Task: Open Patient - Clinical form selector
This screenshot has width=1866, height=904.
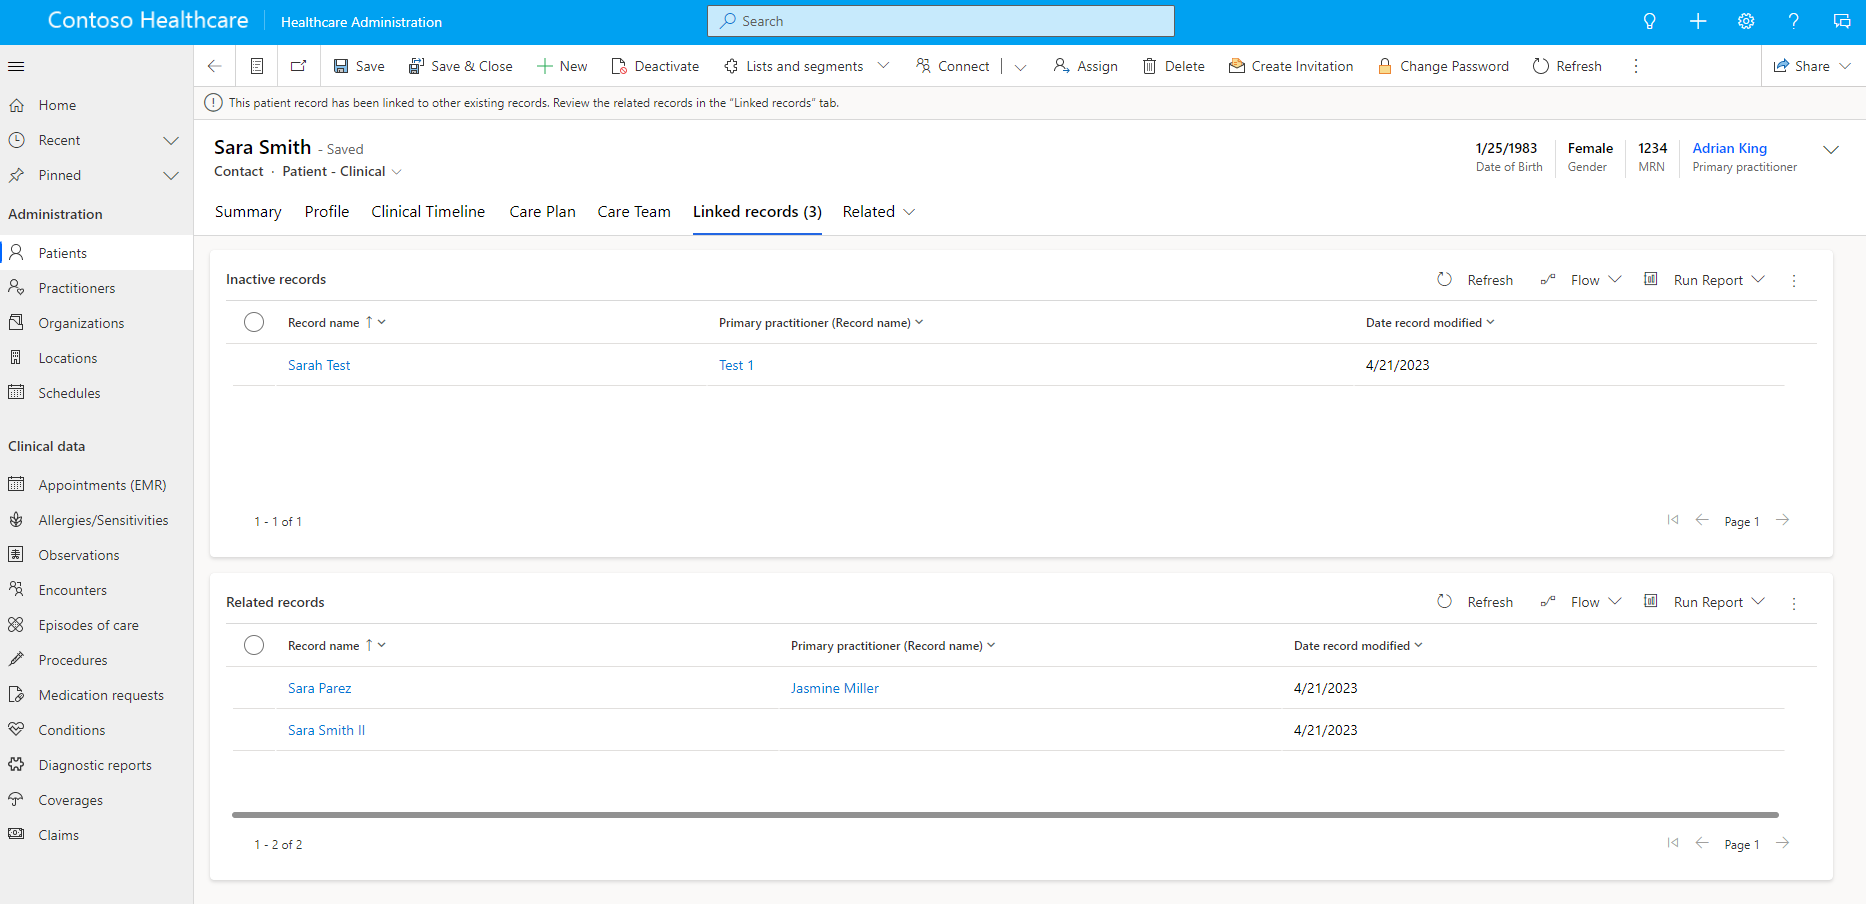Action: (342, 171)
